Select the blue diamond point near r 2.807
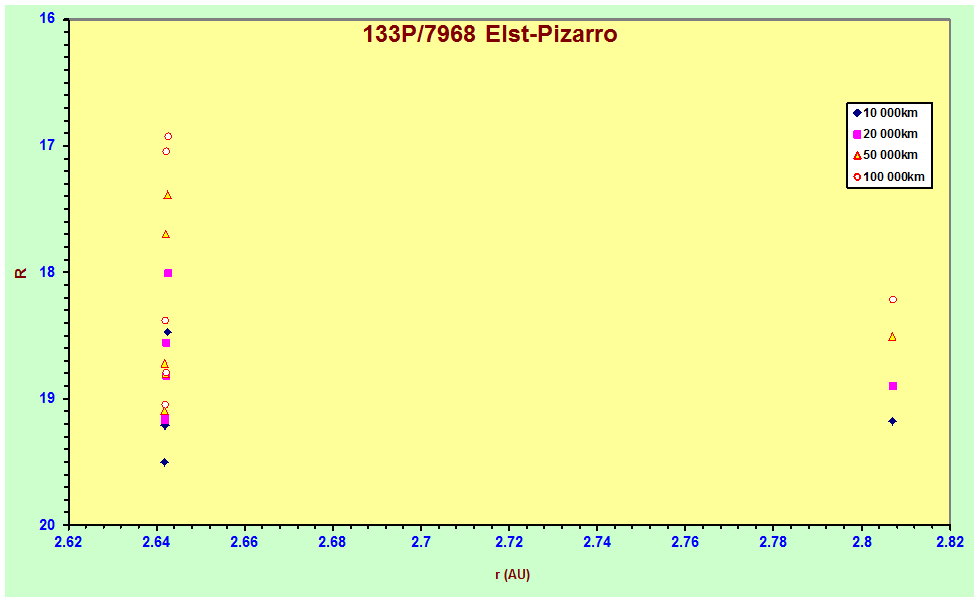Screen dimensions: 977x600 tap(892, 422)
